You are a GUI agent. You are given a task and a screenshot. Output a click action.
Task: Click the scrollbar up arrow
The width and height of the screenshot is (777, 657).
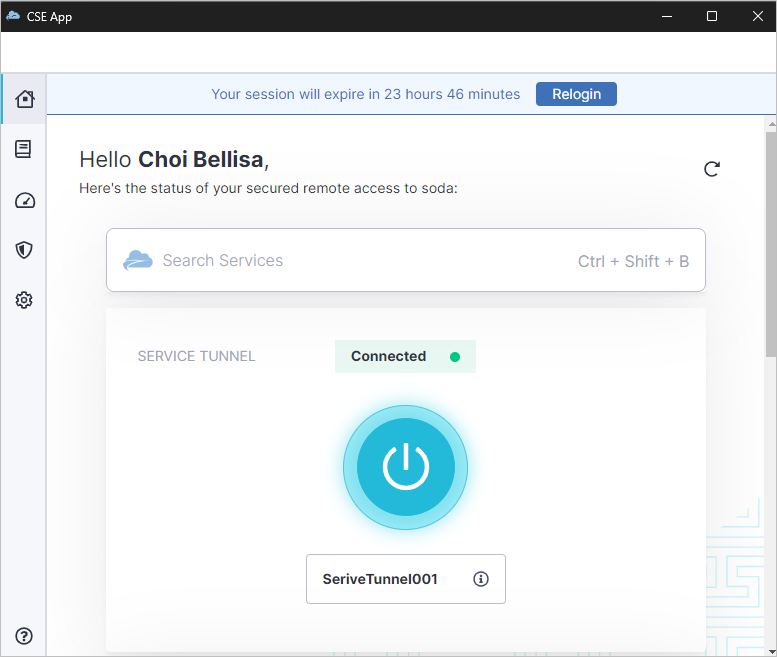pos(770,123)
